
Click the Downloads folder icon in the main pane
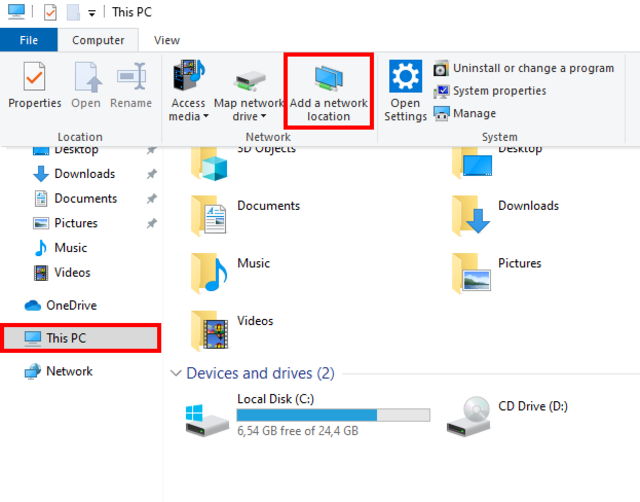point(471,215)
